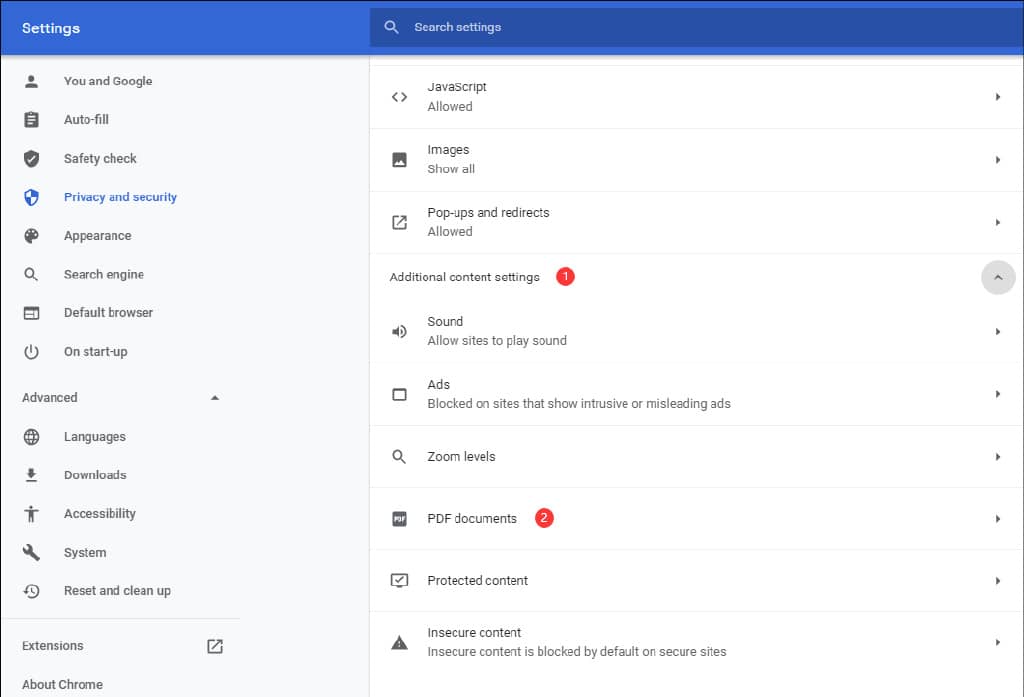The width and height of the screenshot is (1024, 697).
Task: Collapse the Additional content settings section
Action: tap(997, 277)
